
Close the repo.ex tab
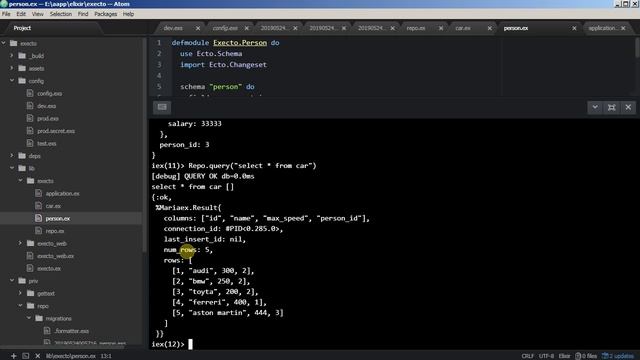(x=441, y=28)
